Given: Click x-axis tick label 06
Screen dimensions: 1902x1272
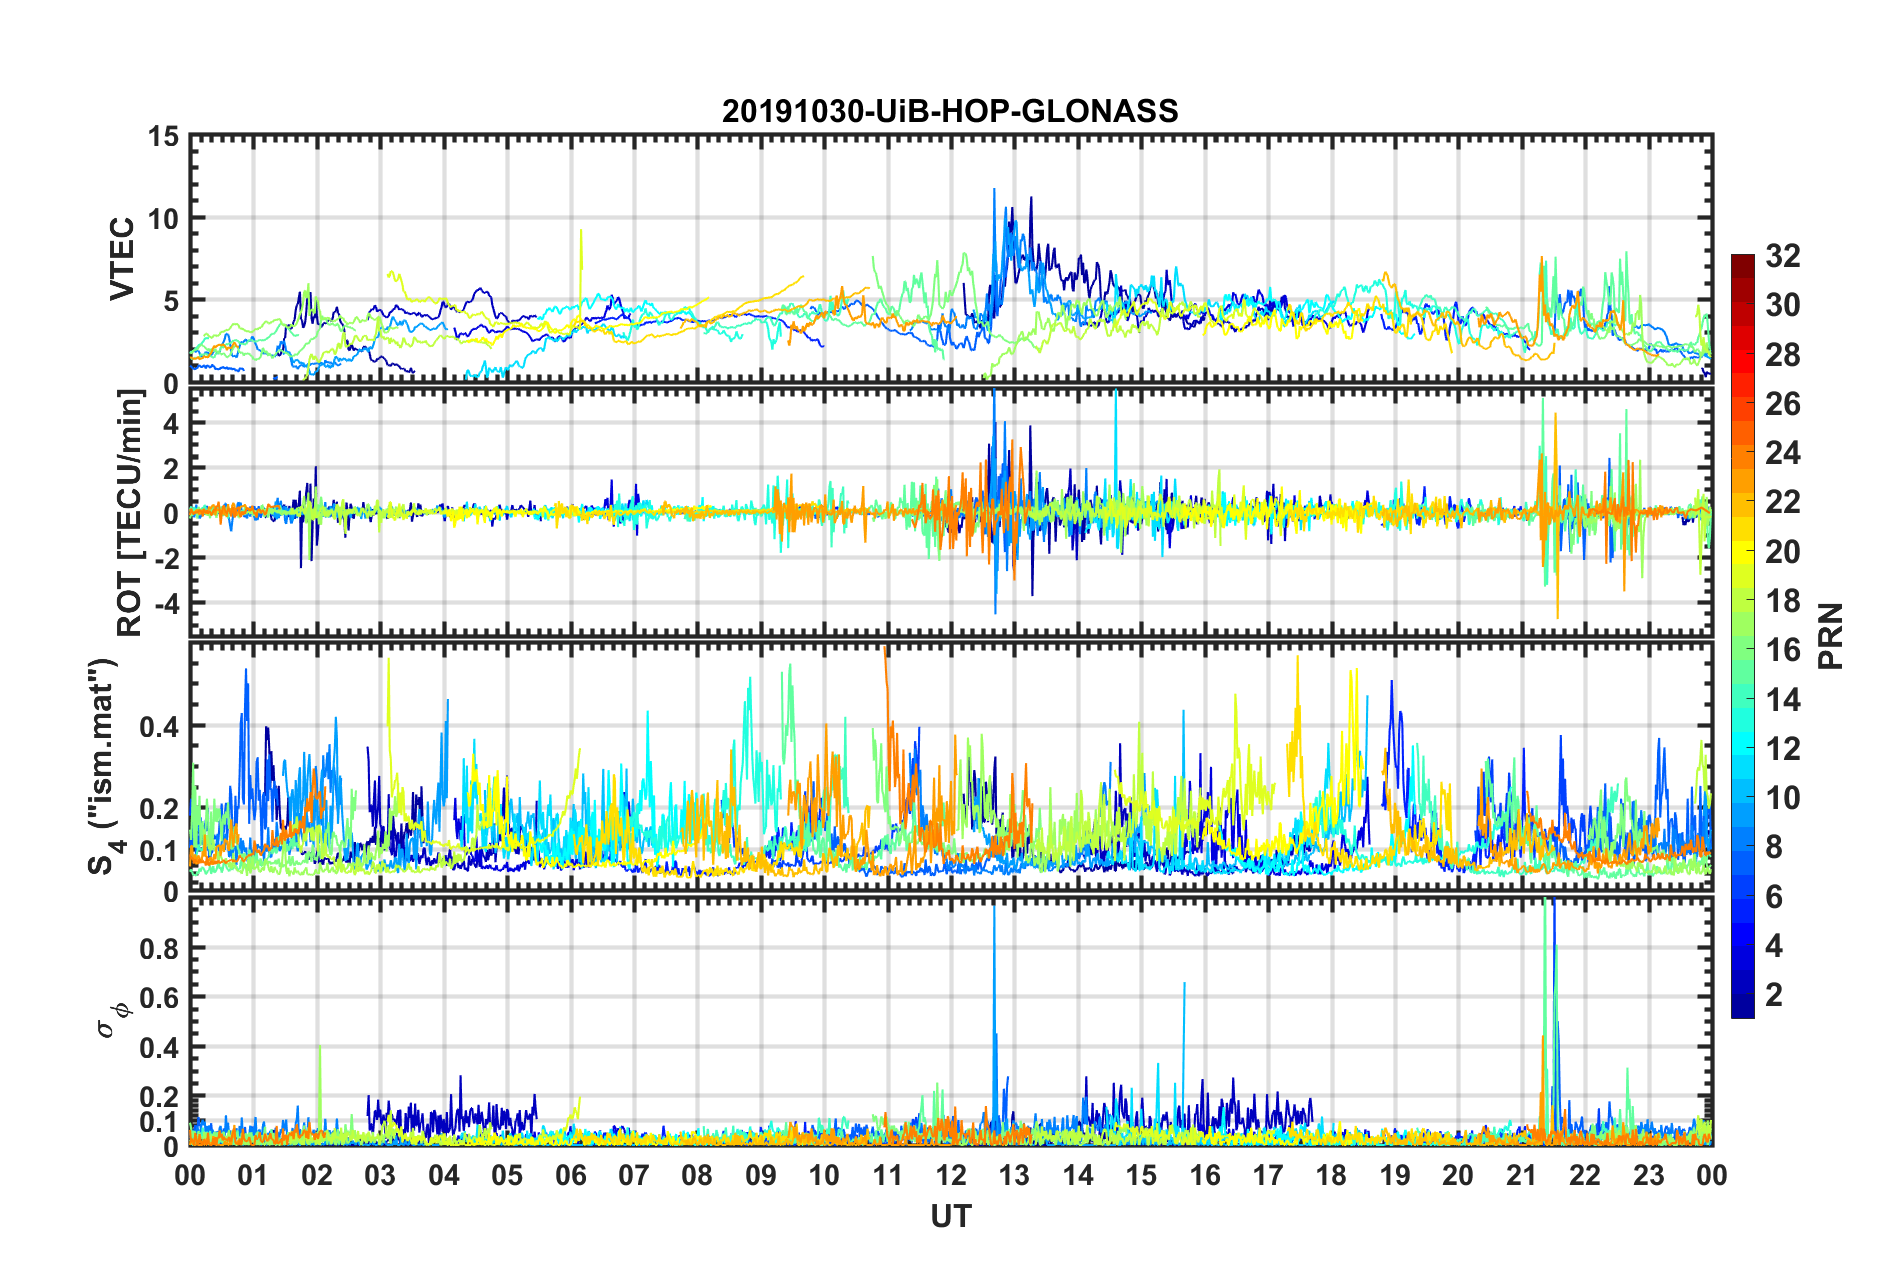Looking at the screenshot, I should tap(570, 1175).
